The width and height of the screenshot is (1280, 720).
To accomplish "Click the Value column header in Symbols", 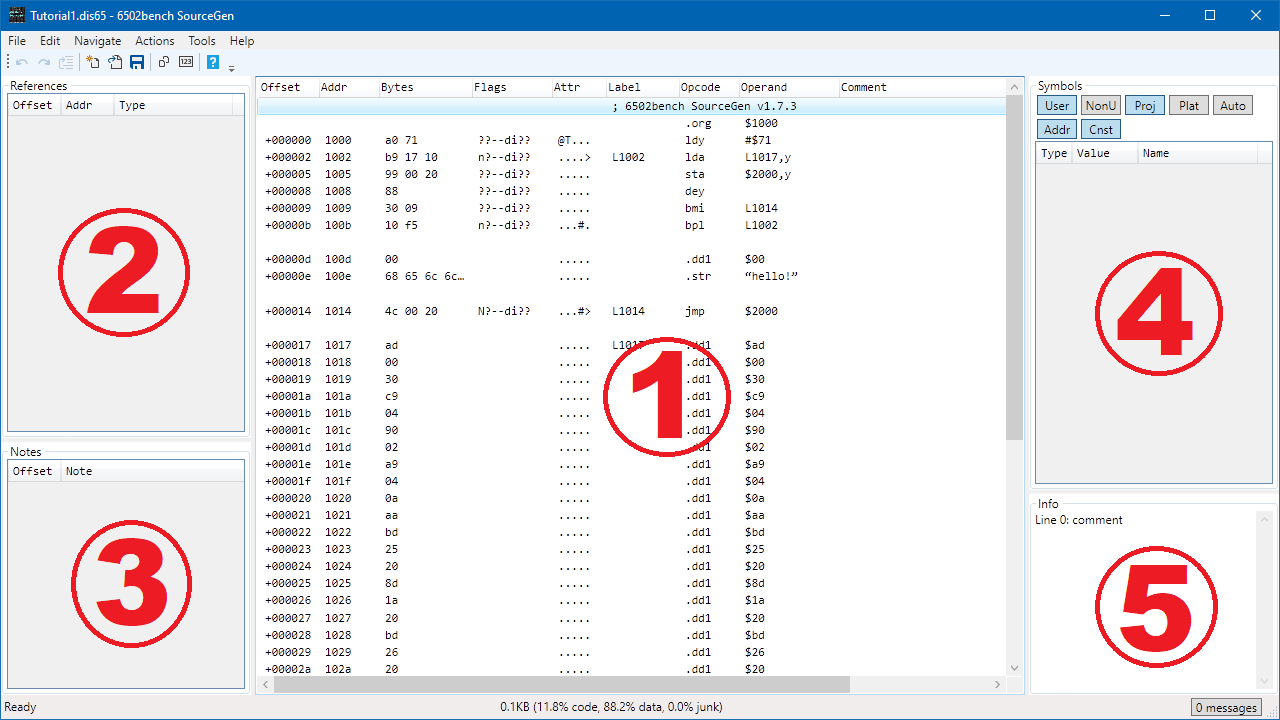I will pos(1105,153).
